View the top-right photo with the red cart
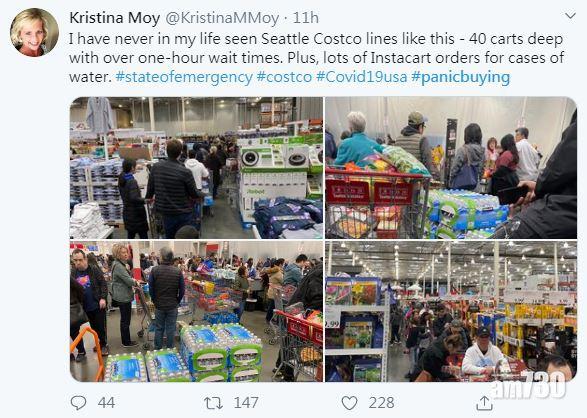587x418 pixels. [451, 168]
